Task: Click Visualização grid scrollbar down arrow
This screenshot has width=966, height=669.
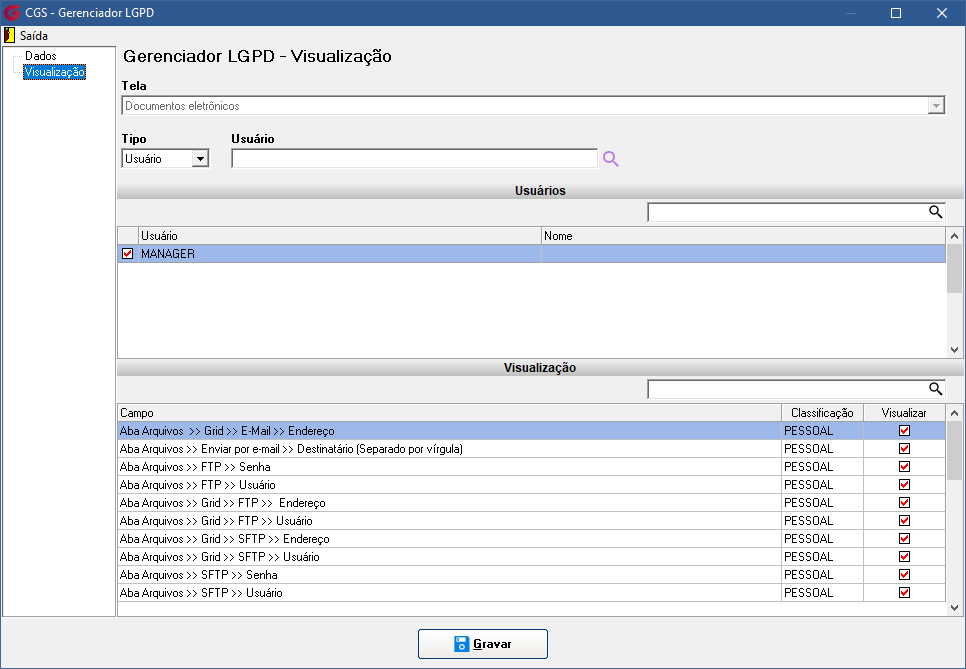Action: 954,607
